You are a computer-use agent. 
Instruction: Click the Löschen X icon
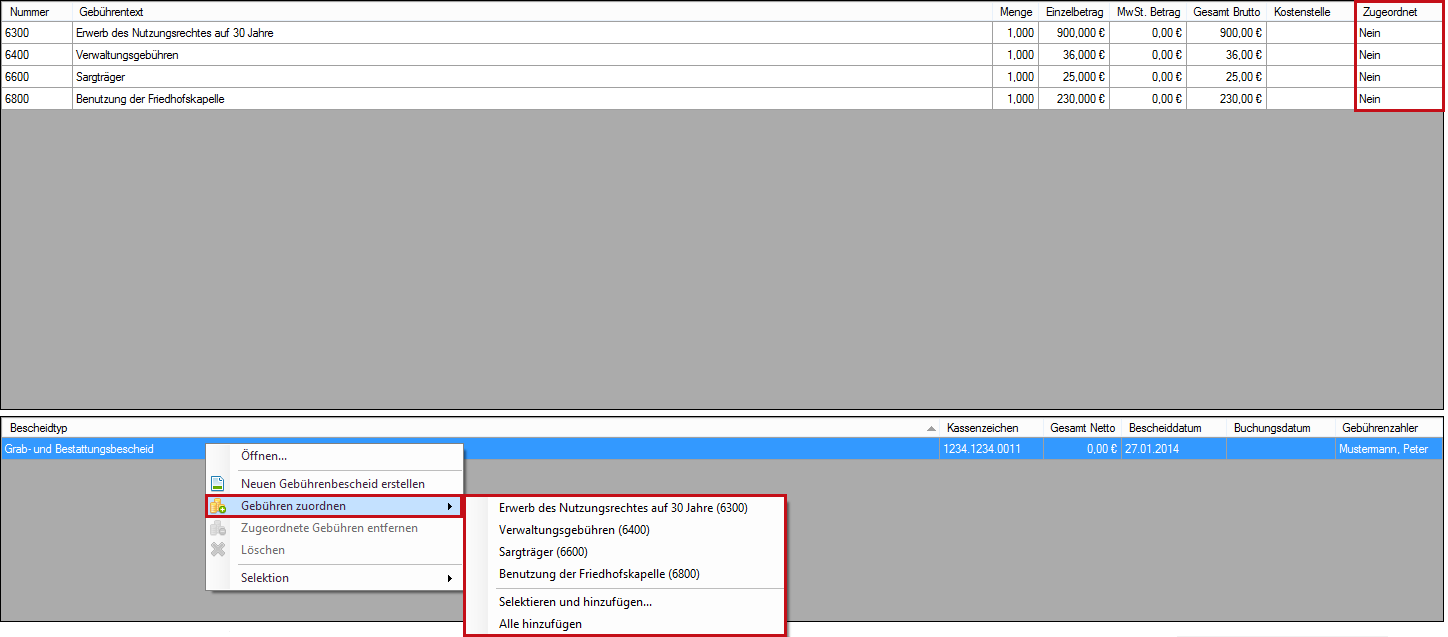pos(218,550)
